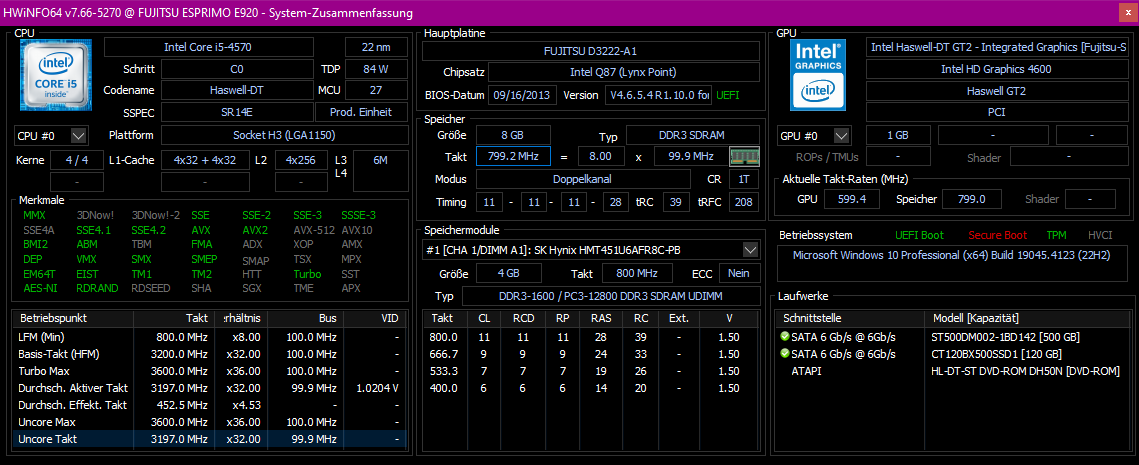The height and width of the screenshot is (465, 1139).
Task: Click the AES-NI feature flag
Action: 38,288
